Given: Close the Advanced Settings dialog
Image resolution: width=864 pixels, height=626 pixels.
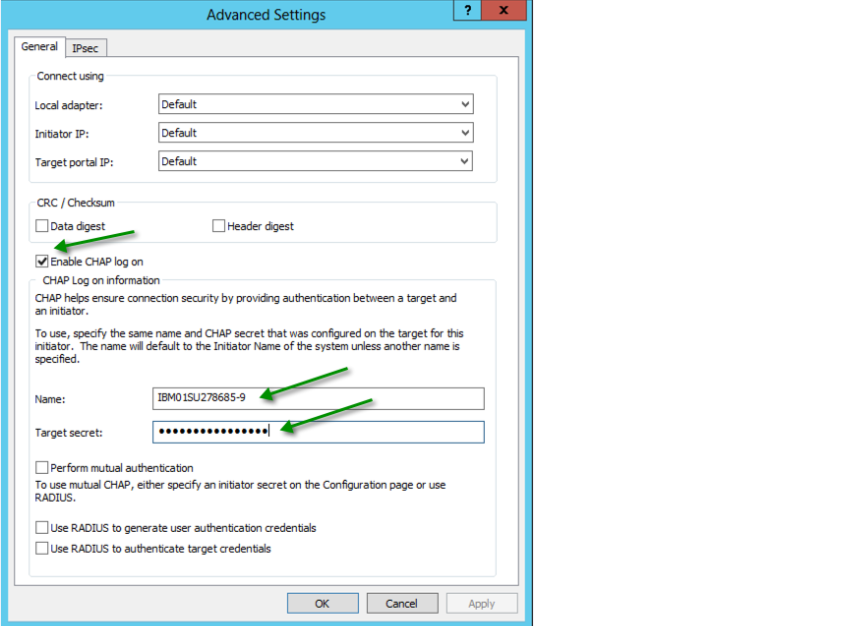Looking at the screenshot, I should [507, 11].
